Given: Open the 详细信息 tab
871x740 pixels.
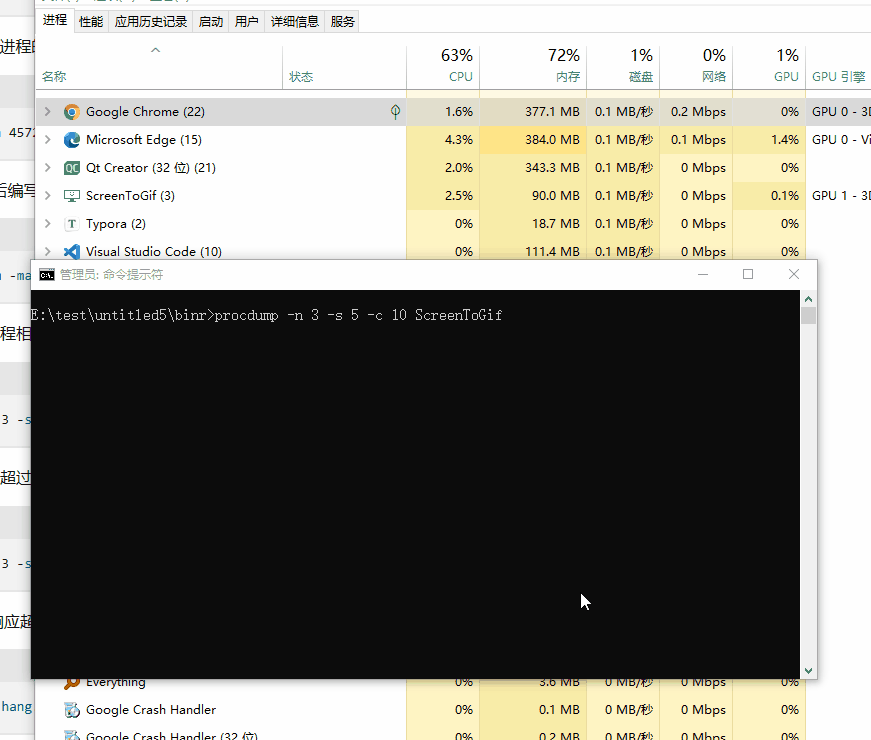Looking at the screenshot, I should click(x=294, y=22).
